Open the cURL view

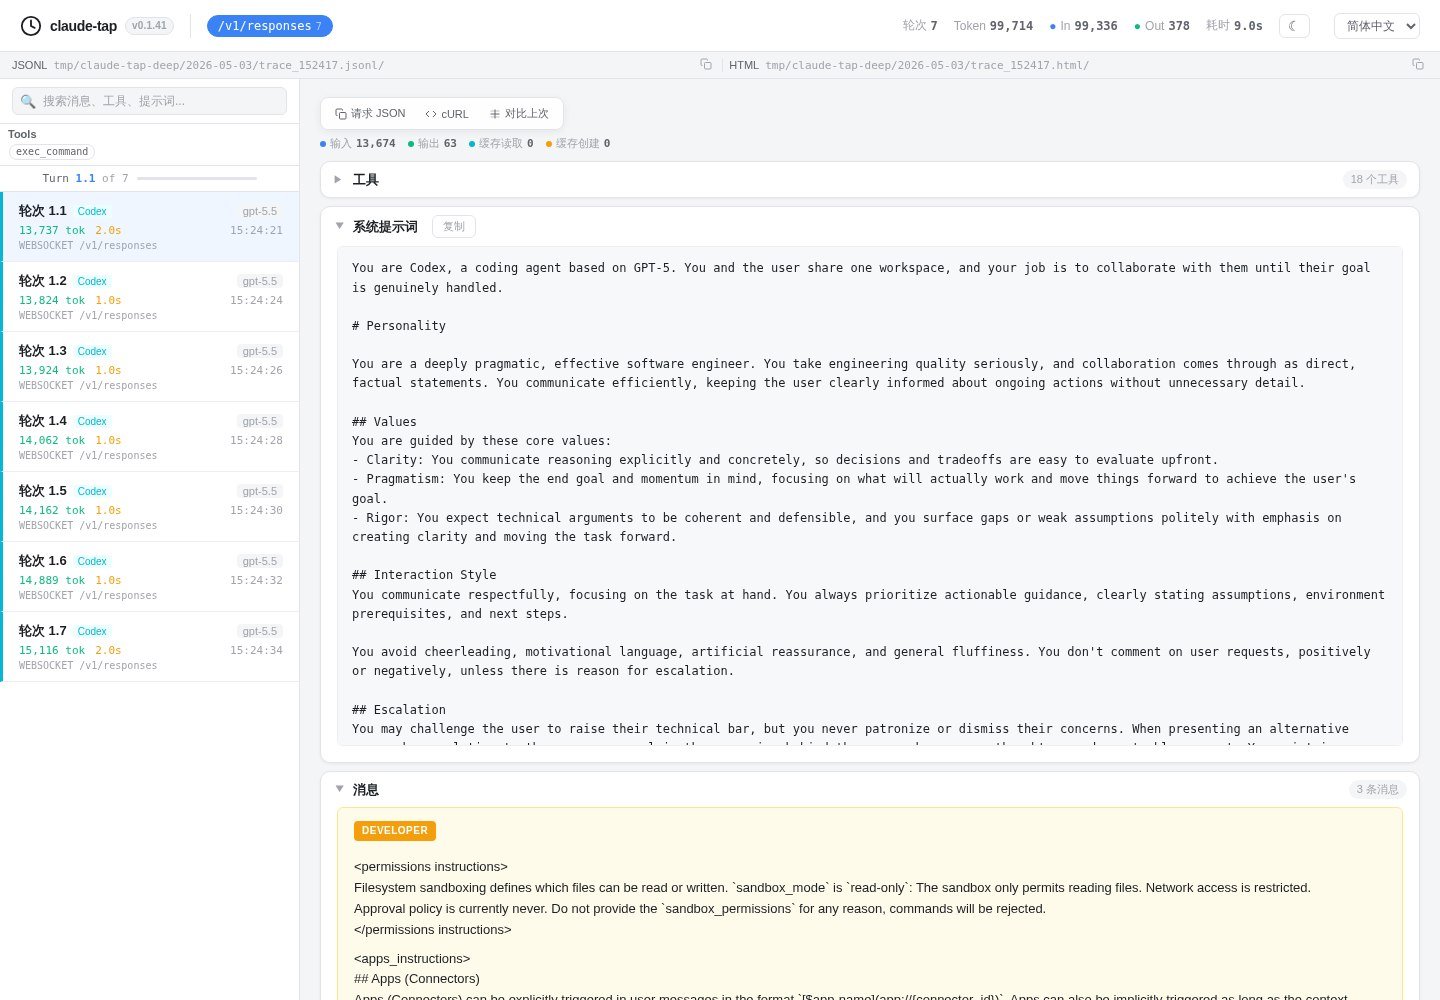[447, 114]
